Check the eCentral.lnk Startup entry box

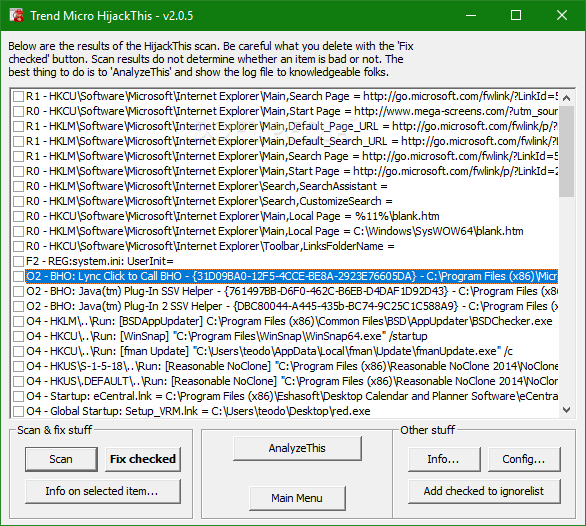click(18, 396)
